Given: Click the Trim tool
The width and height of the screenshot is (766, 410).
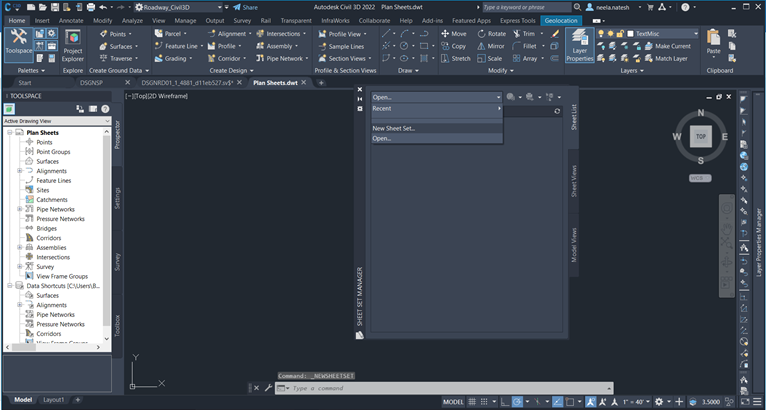Looking at the screenshot, I should pyautogui.click(x=524, y=34).
